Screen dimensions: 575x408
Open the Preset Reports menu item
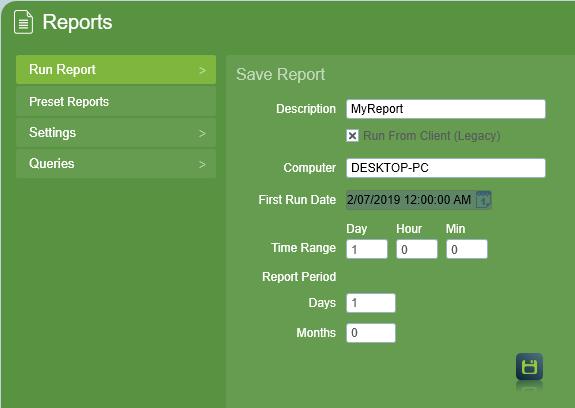[x=116, y=102]
